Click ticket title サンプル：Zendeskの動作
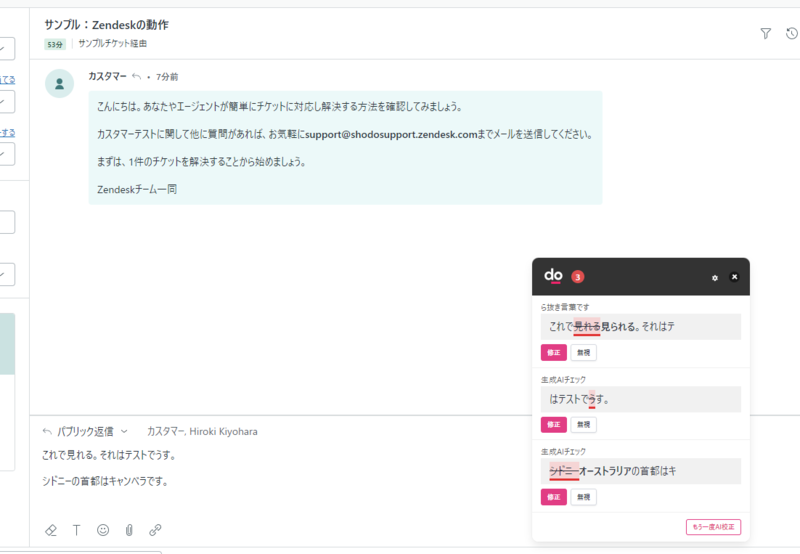This screenshot has height=554, width=800. [106, 24]
